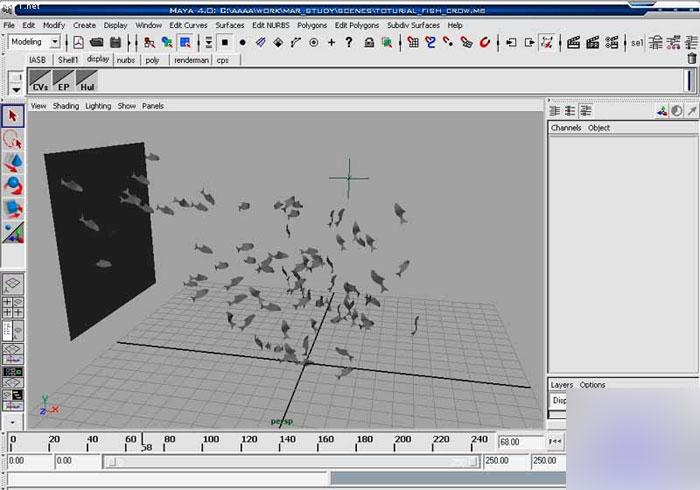Toggle the magnet snap icon

pos(486,43)
